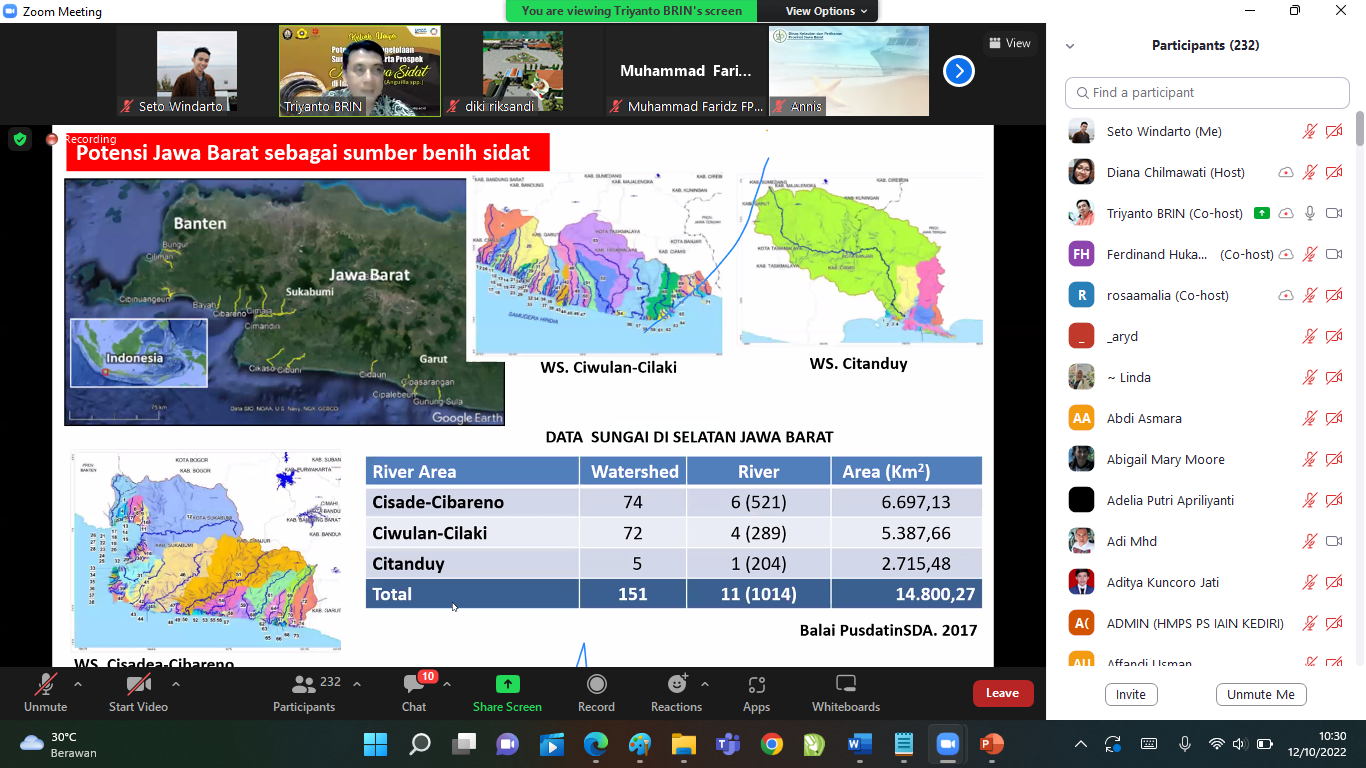Open the Chat panel icon
Viewport: 1366px width, 768px height.
tap(414, 686)
